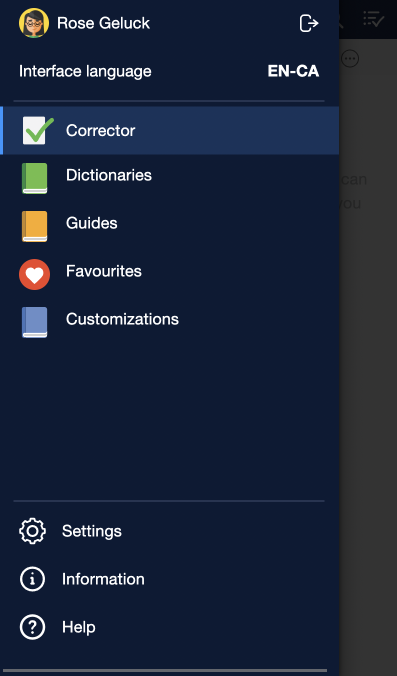Click the Help question mark icon
Screen dimensions: 397x676
click(x=32, y=627)
